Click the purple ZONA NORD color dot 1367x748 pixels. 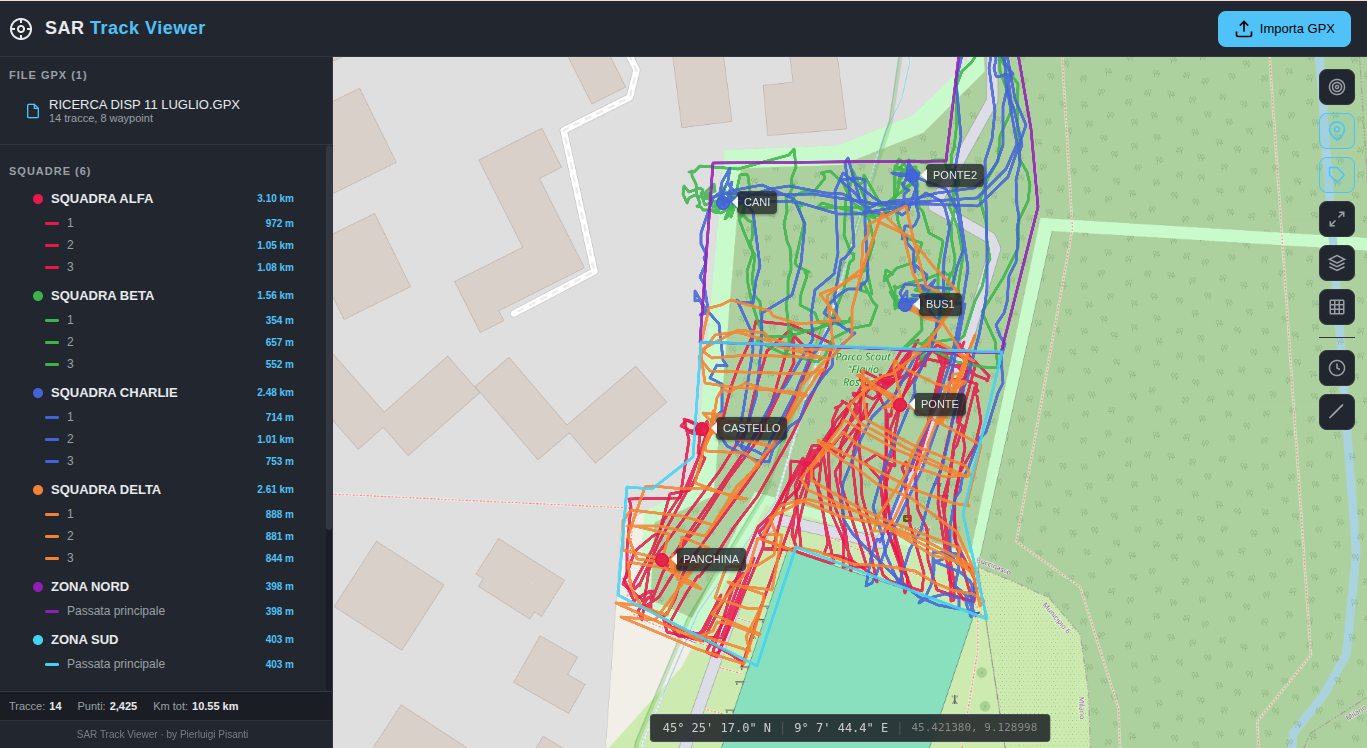pos(38,587)
